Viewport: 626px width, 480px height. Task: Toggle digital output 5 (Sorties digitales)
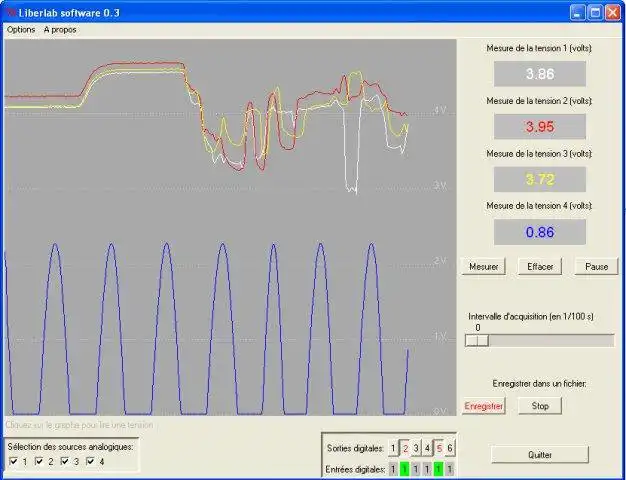pos(439,448)
